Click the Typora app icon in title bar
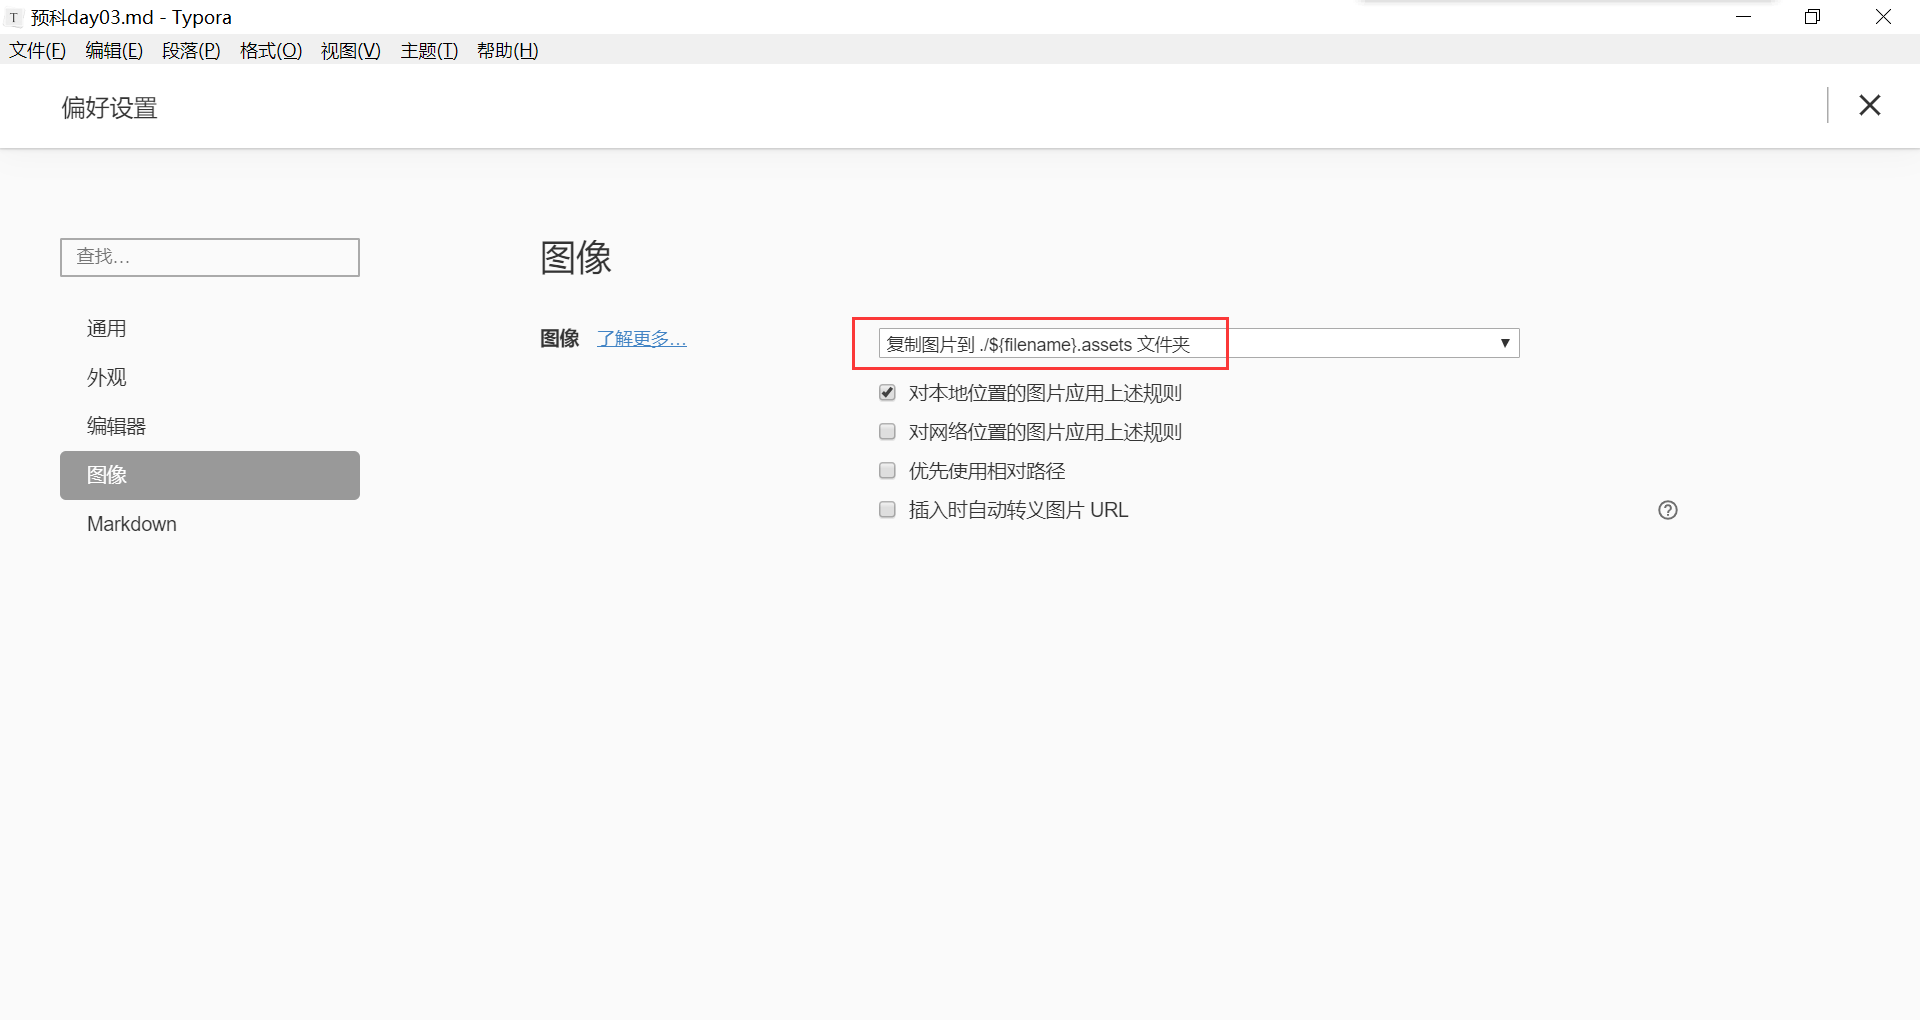The height and width of the screenshot is (1020, 1920). 14,18
